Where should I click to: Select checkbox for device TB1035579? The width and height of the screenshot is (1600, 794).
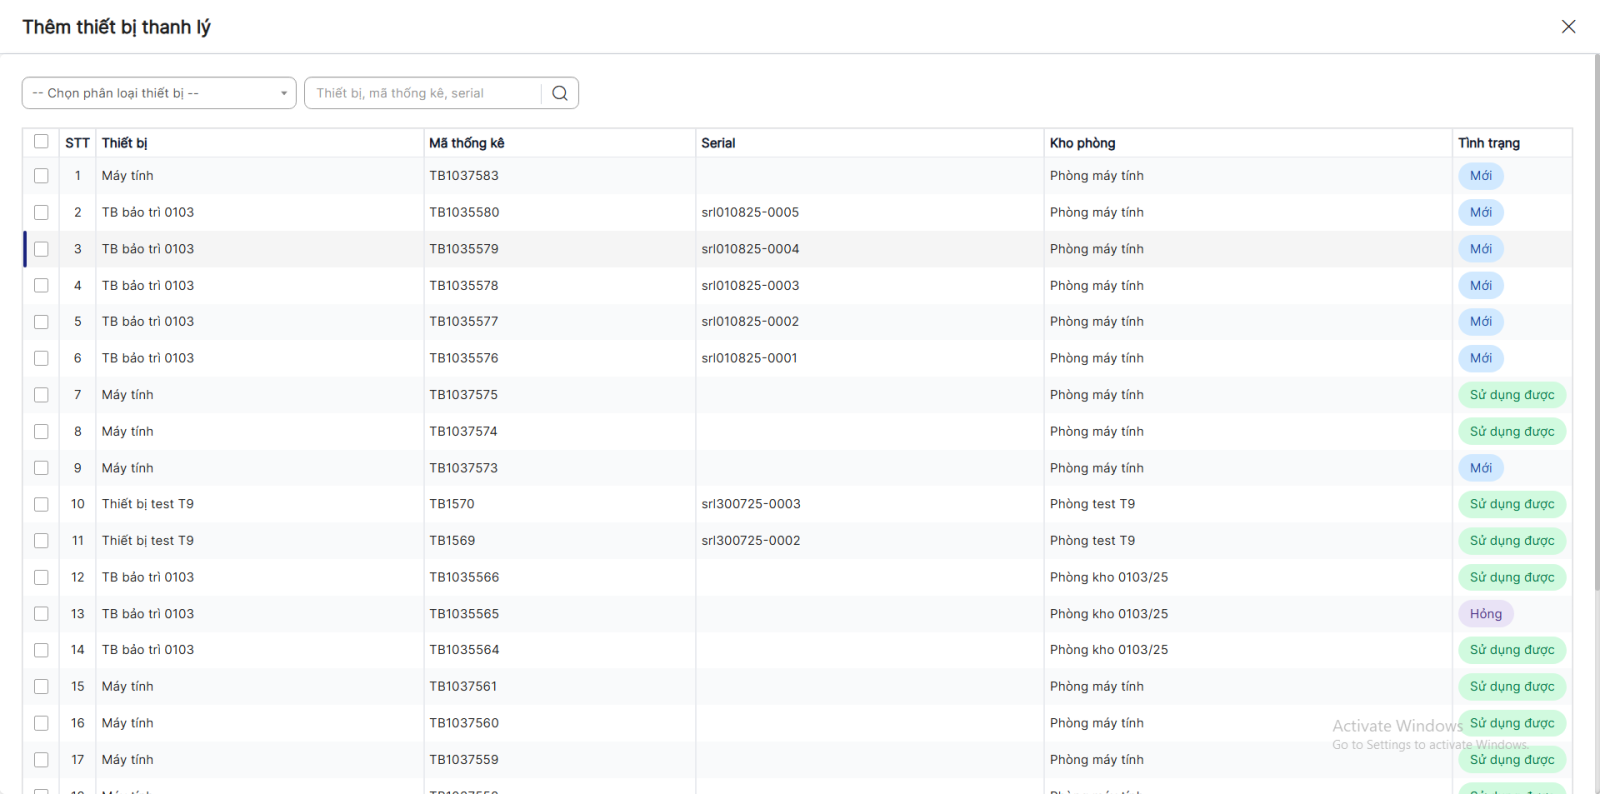point(41,249)
